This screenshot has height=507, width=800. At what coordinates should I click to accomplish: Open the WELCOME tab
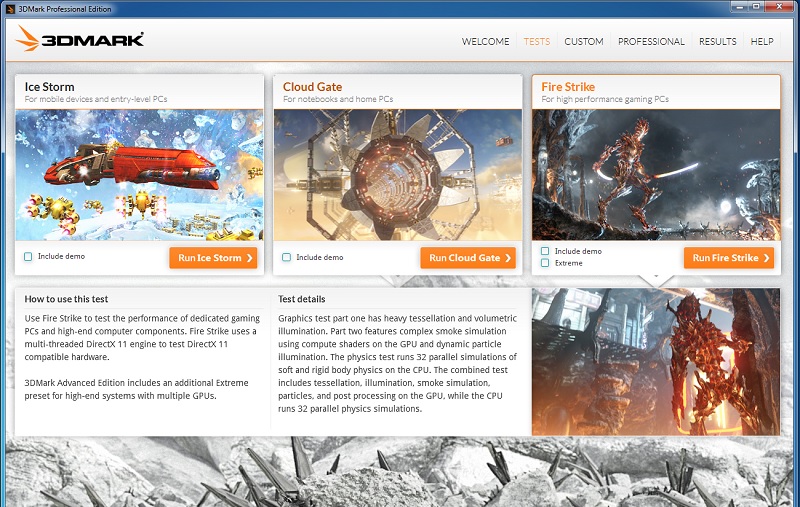pos(485,41)
